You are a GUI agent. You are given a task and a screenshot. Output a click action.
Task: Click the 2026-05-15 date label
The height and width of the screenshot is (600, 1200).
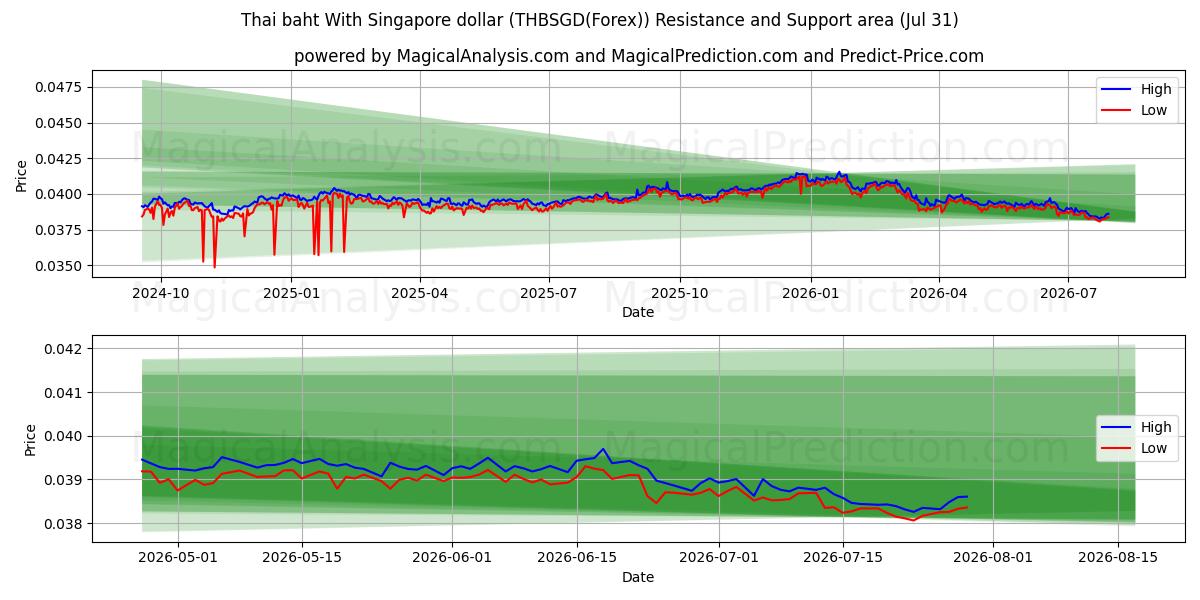(302, 560)
